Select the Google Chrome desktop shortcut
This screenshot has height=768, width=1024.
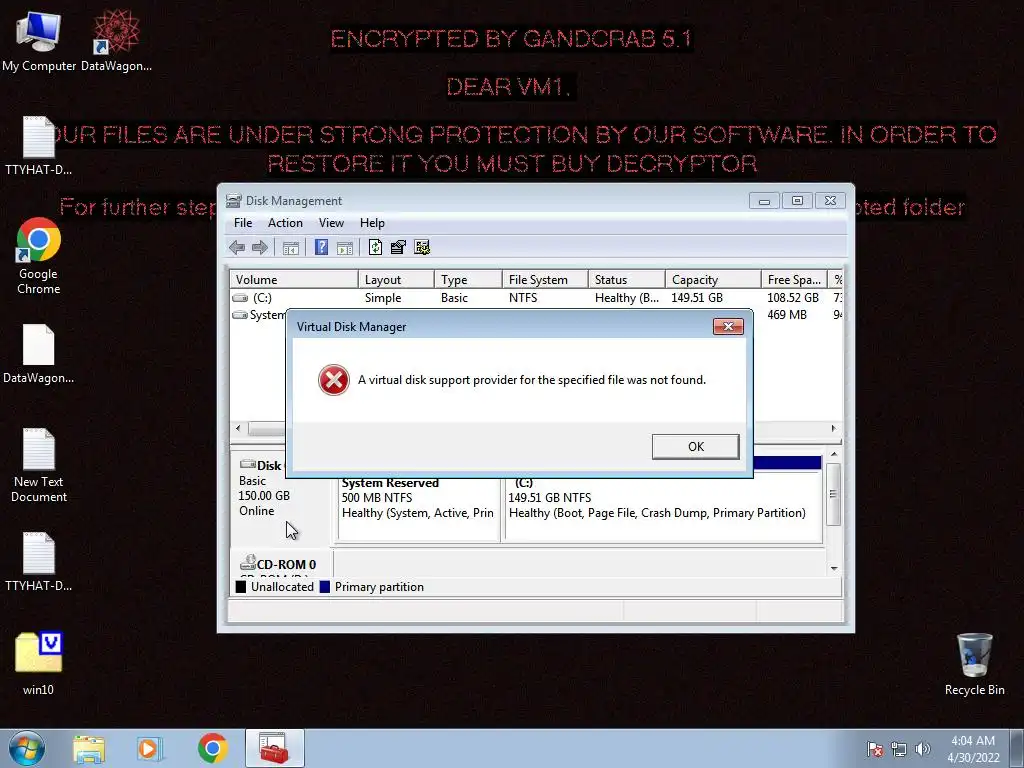[39, 256]
